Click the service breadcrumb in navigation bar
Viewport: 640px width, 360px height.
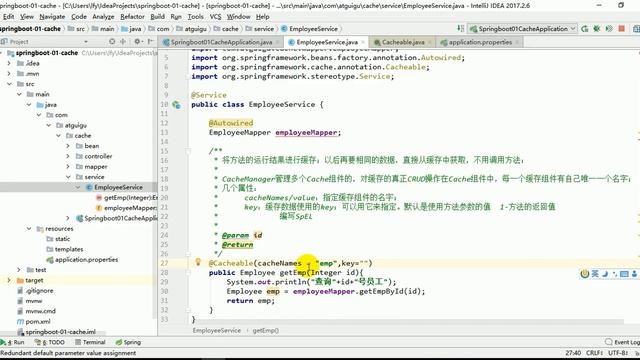click(260, 29)
